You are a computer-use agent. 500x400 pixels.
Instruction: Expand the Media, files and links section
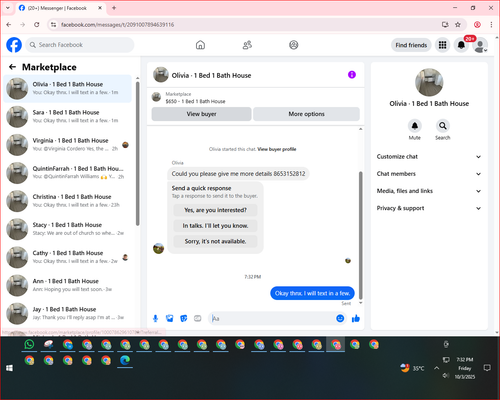tap(429, 191)
